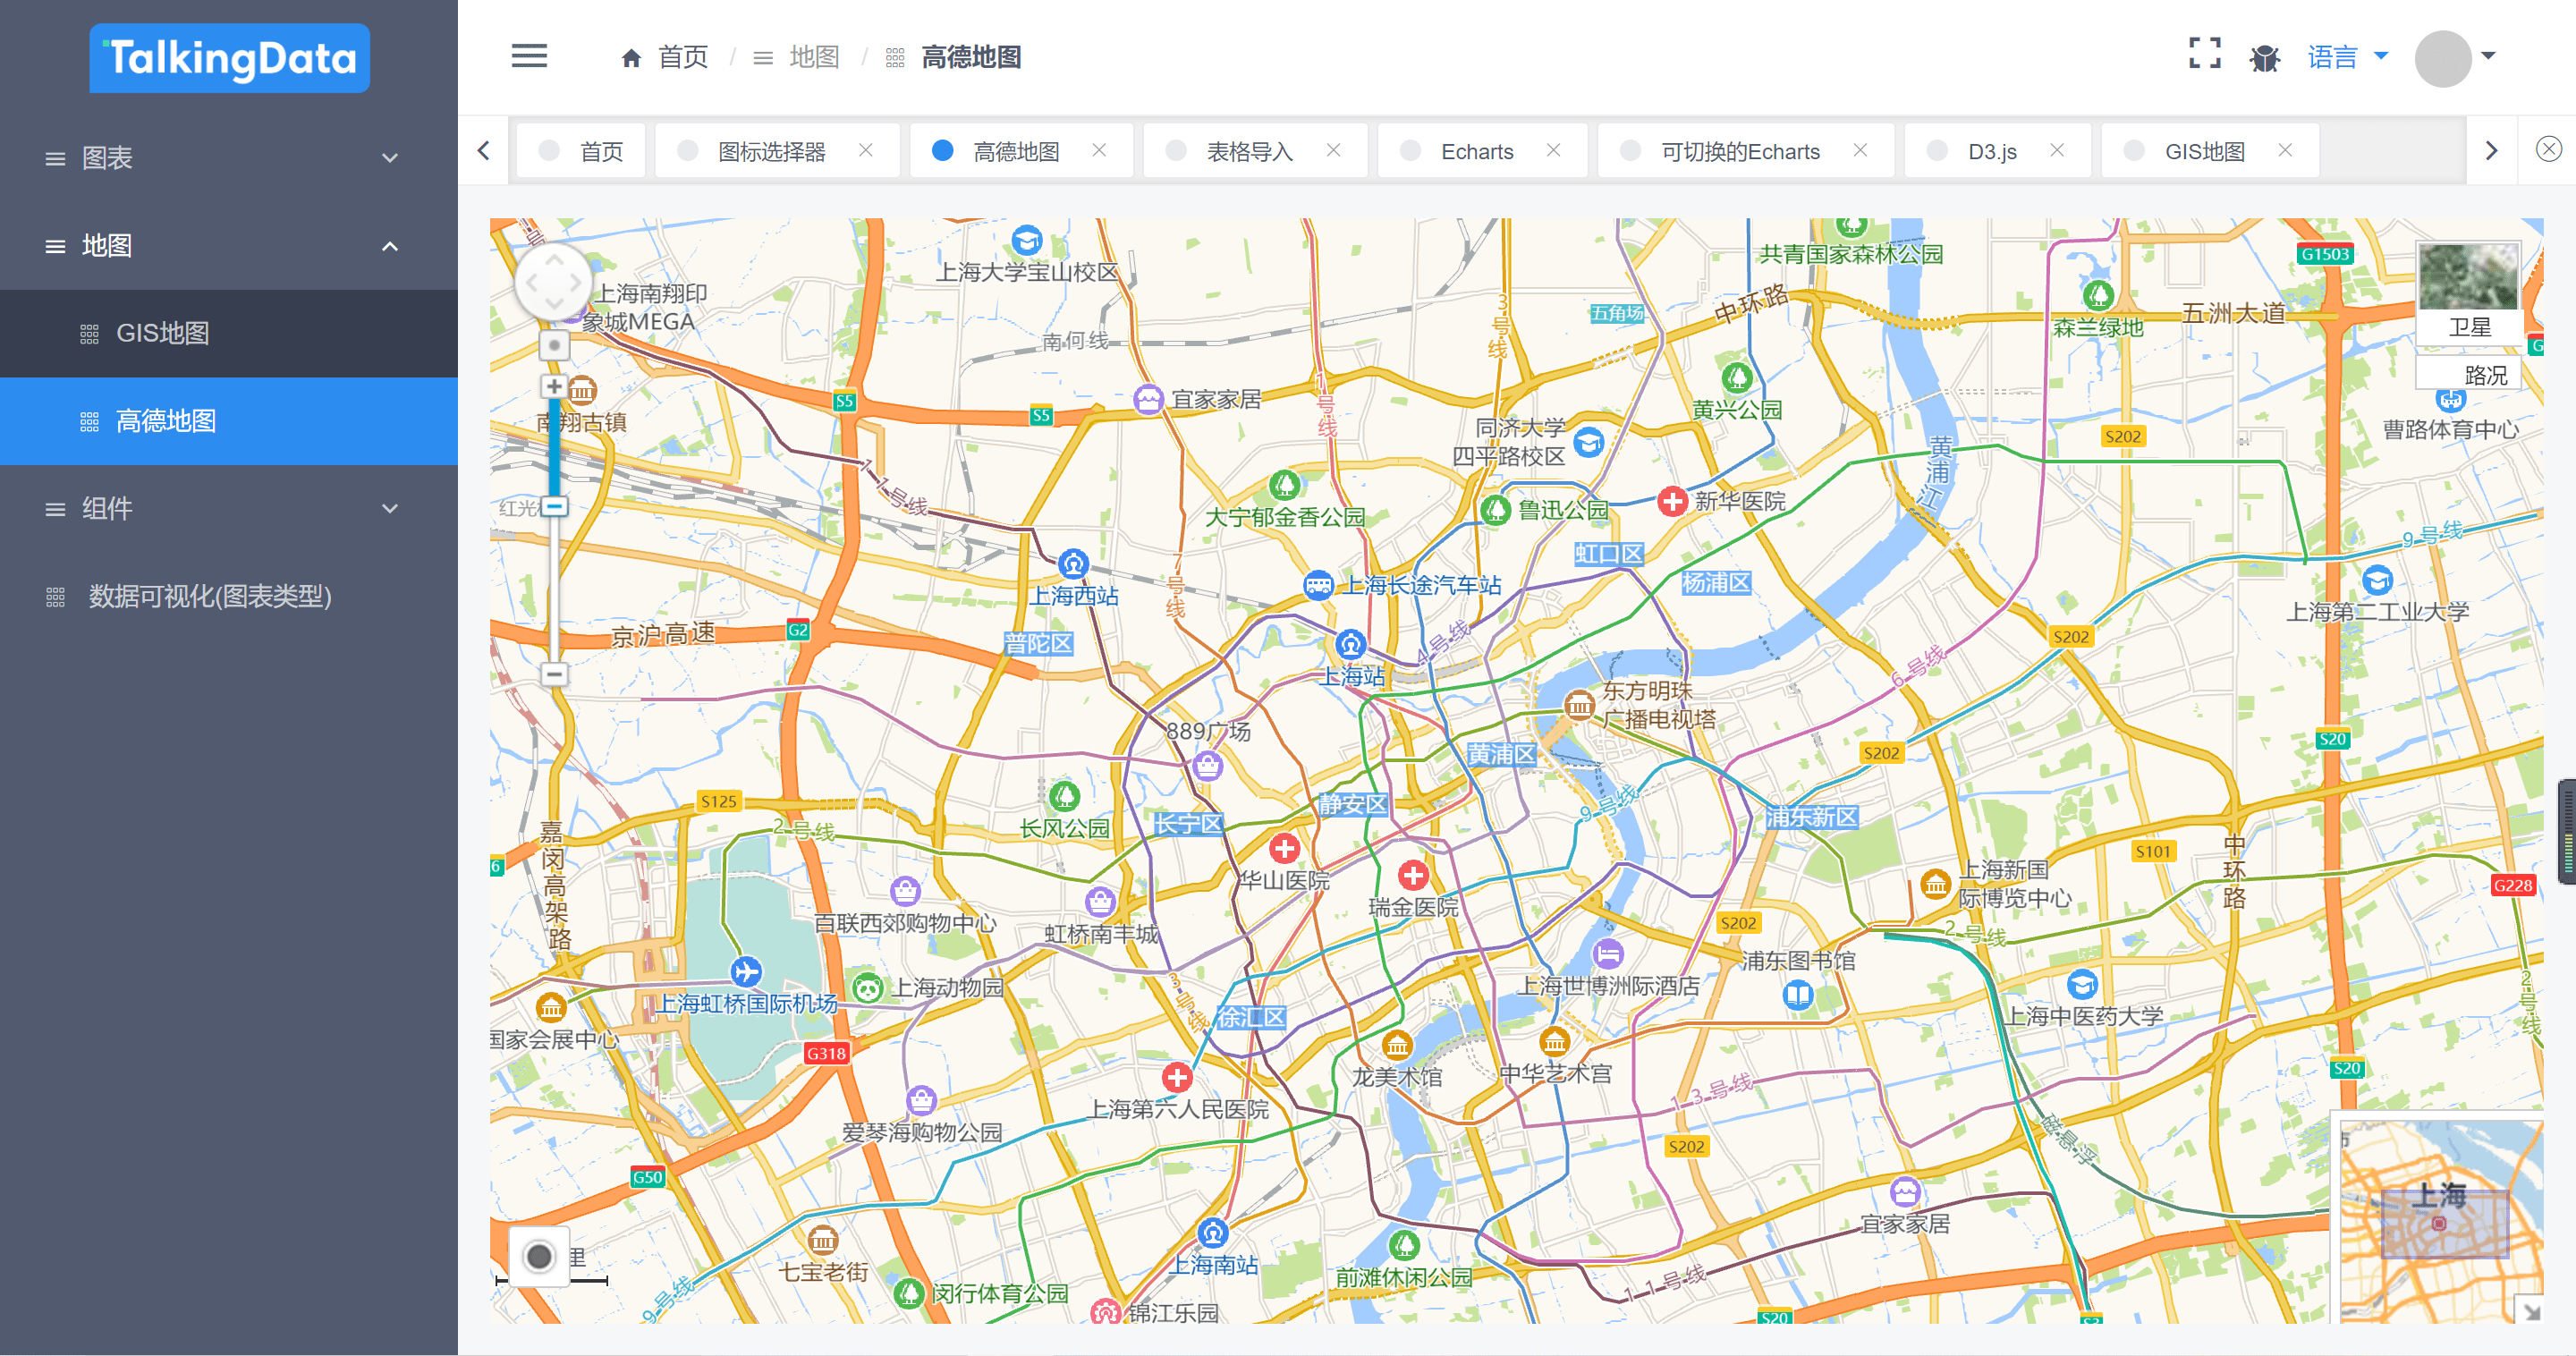Click the 上海虹桥国际机场 airport marker
Screen dimensions: 2576x1356
click(746, 971)
